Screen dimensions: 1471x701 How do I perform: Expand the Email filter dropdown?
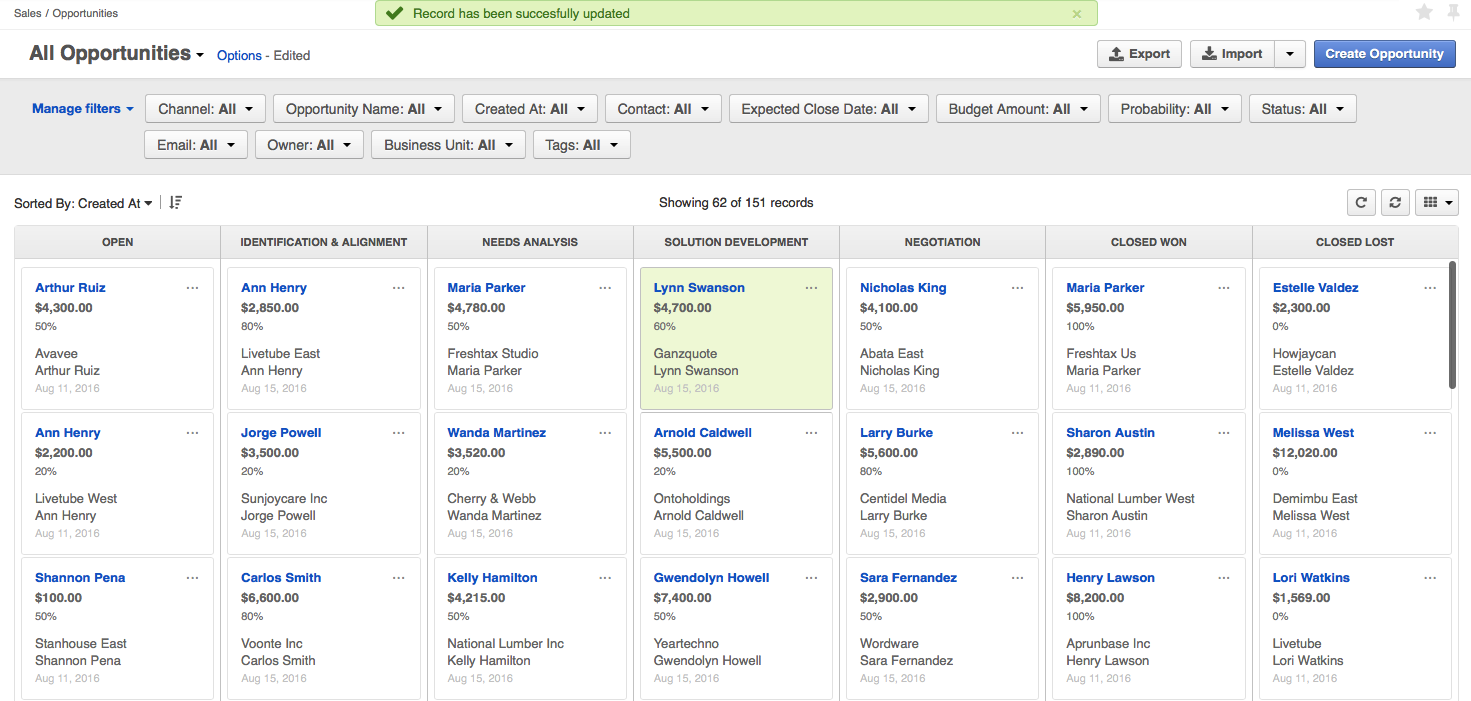click(x=196, y=145)
